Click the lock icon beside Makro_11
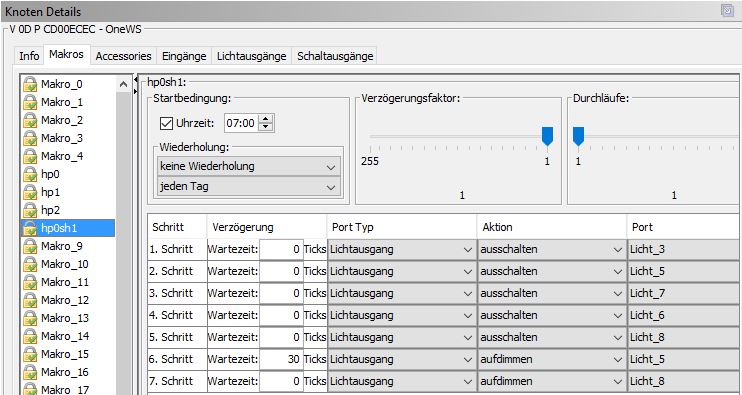The width and height of the screenshot is (742, 395). (x=30, y=282)
